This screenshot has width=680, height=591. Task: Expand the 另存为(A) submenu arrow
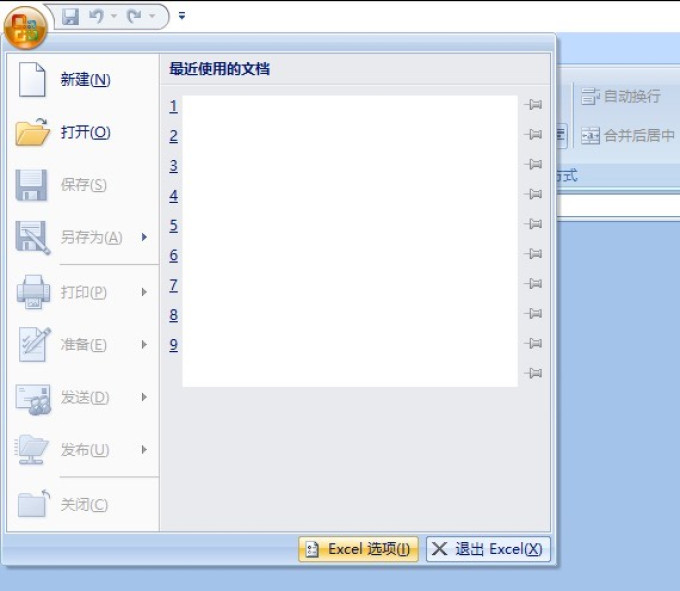[x=144, y=237]
